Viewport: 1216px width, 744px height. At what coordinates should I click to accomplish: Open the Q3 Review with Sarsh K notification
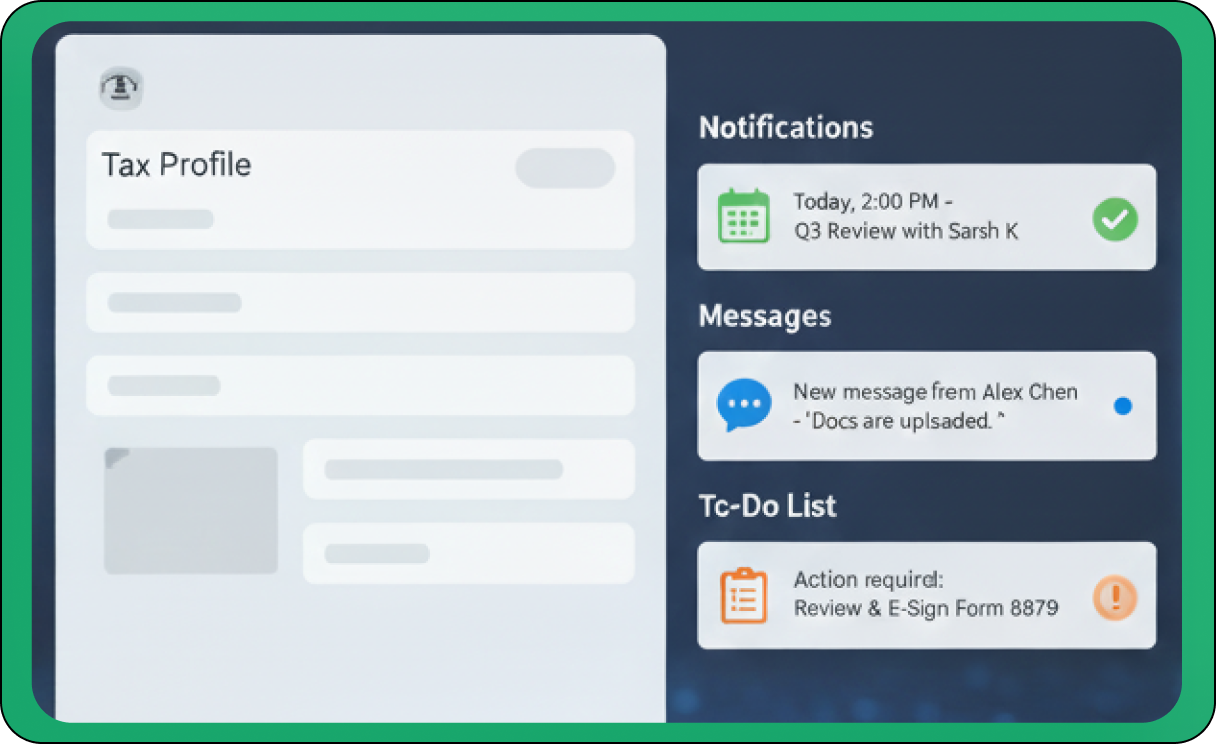click(905, 217)
